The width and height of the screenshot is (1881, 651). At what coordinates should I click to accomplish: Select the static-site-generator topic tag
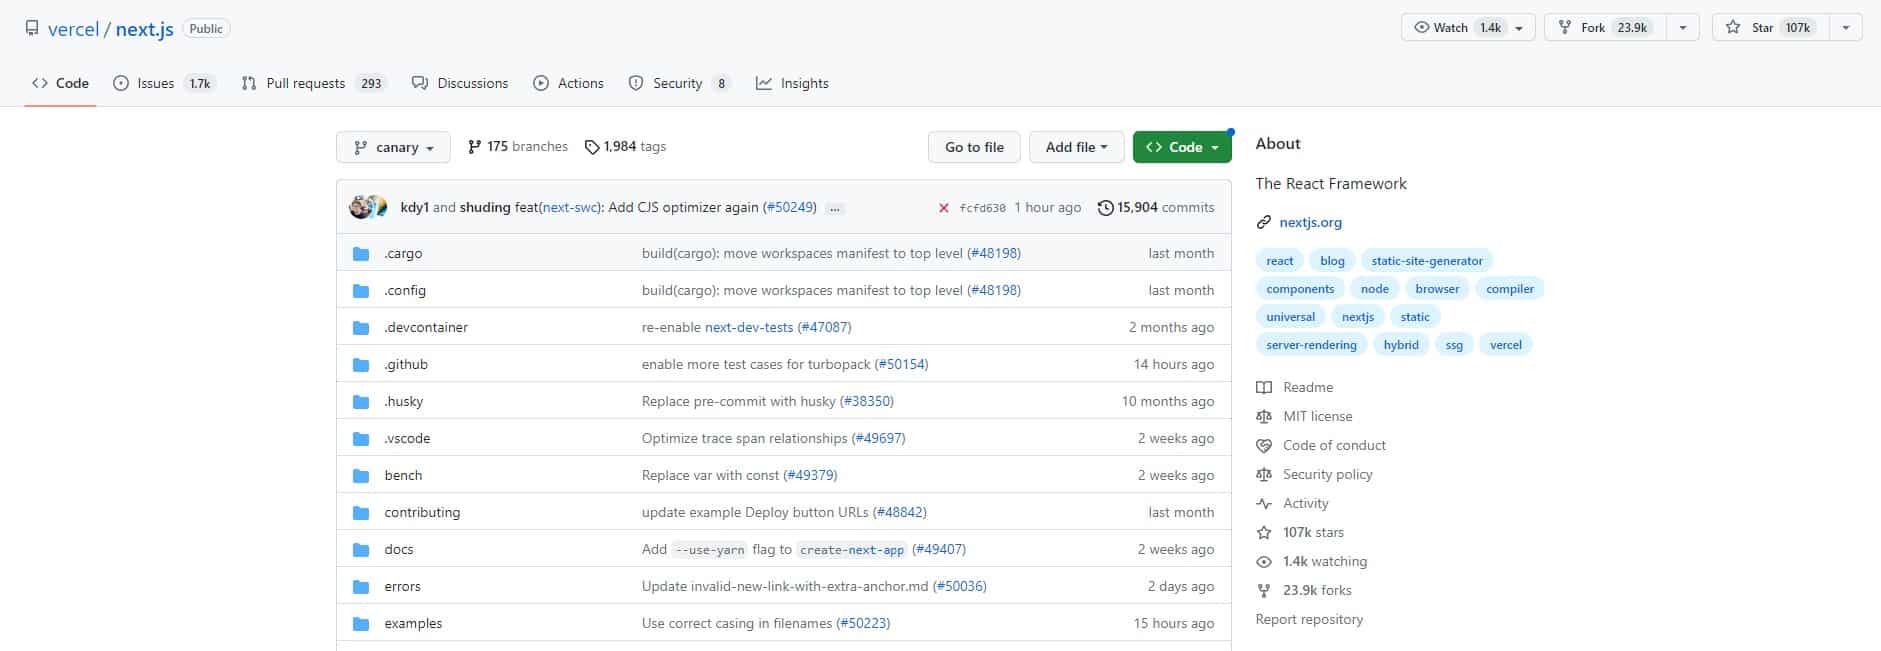click(1427, 261)
